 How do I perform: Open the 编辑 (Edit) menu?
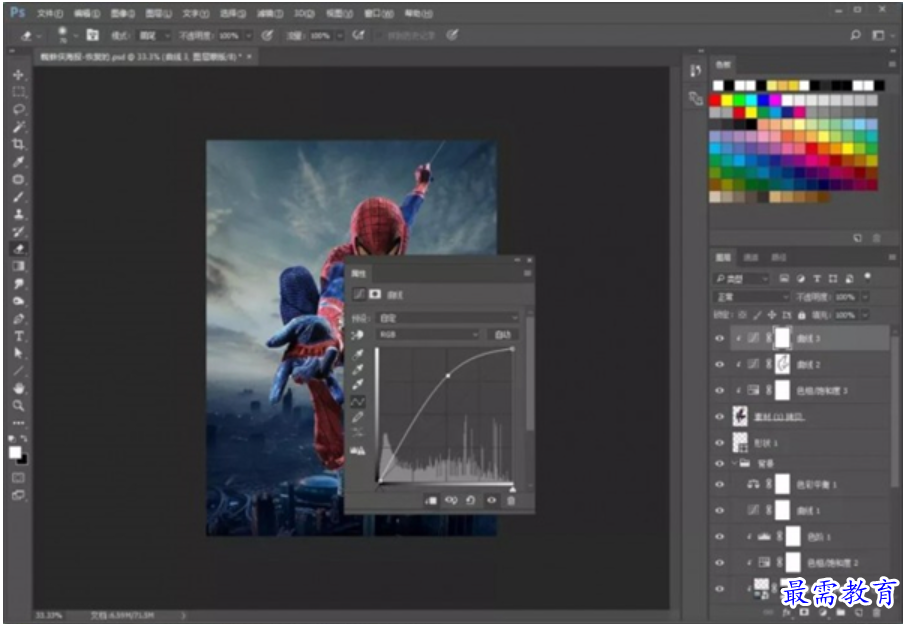pyautogui.click(x=87, y=13)
